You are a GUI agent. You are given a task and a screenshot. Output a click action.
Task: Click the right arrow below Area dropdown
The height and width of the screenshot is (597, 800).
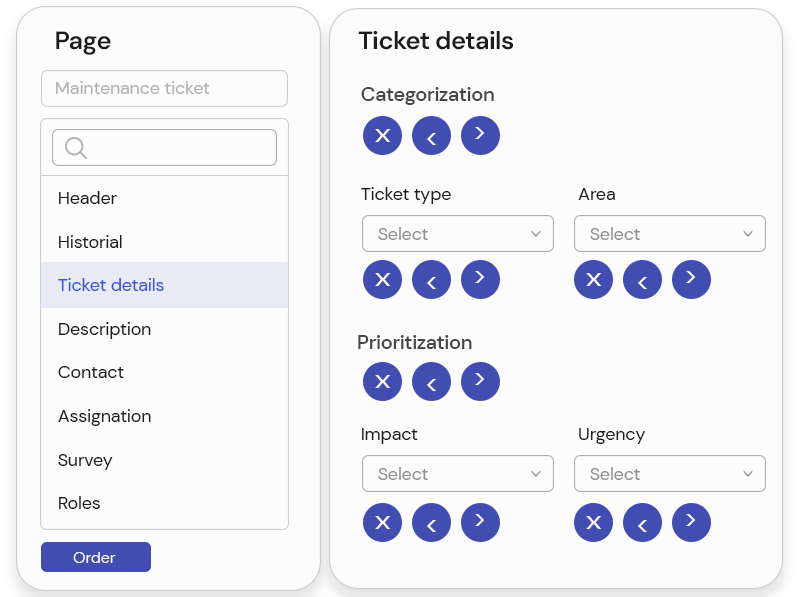[x=691, y=280]
